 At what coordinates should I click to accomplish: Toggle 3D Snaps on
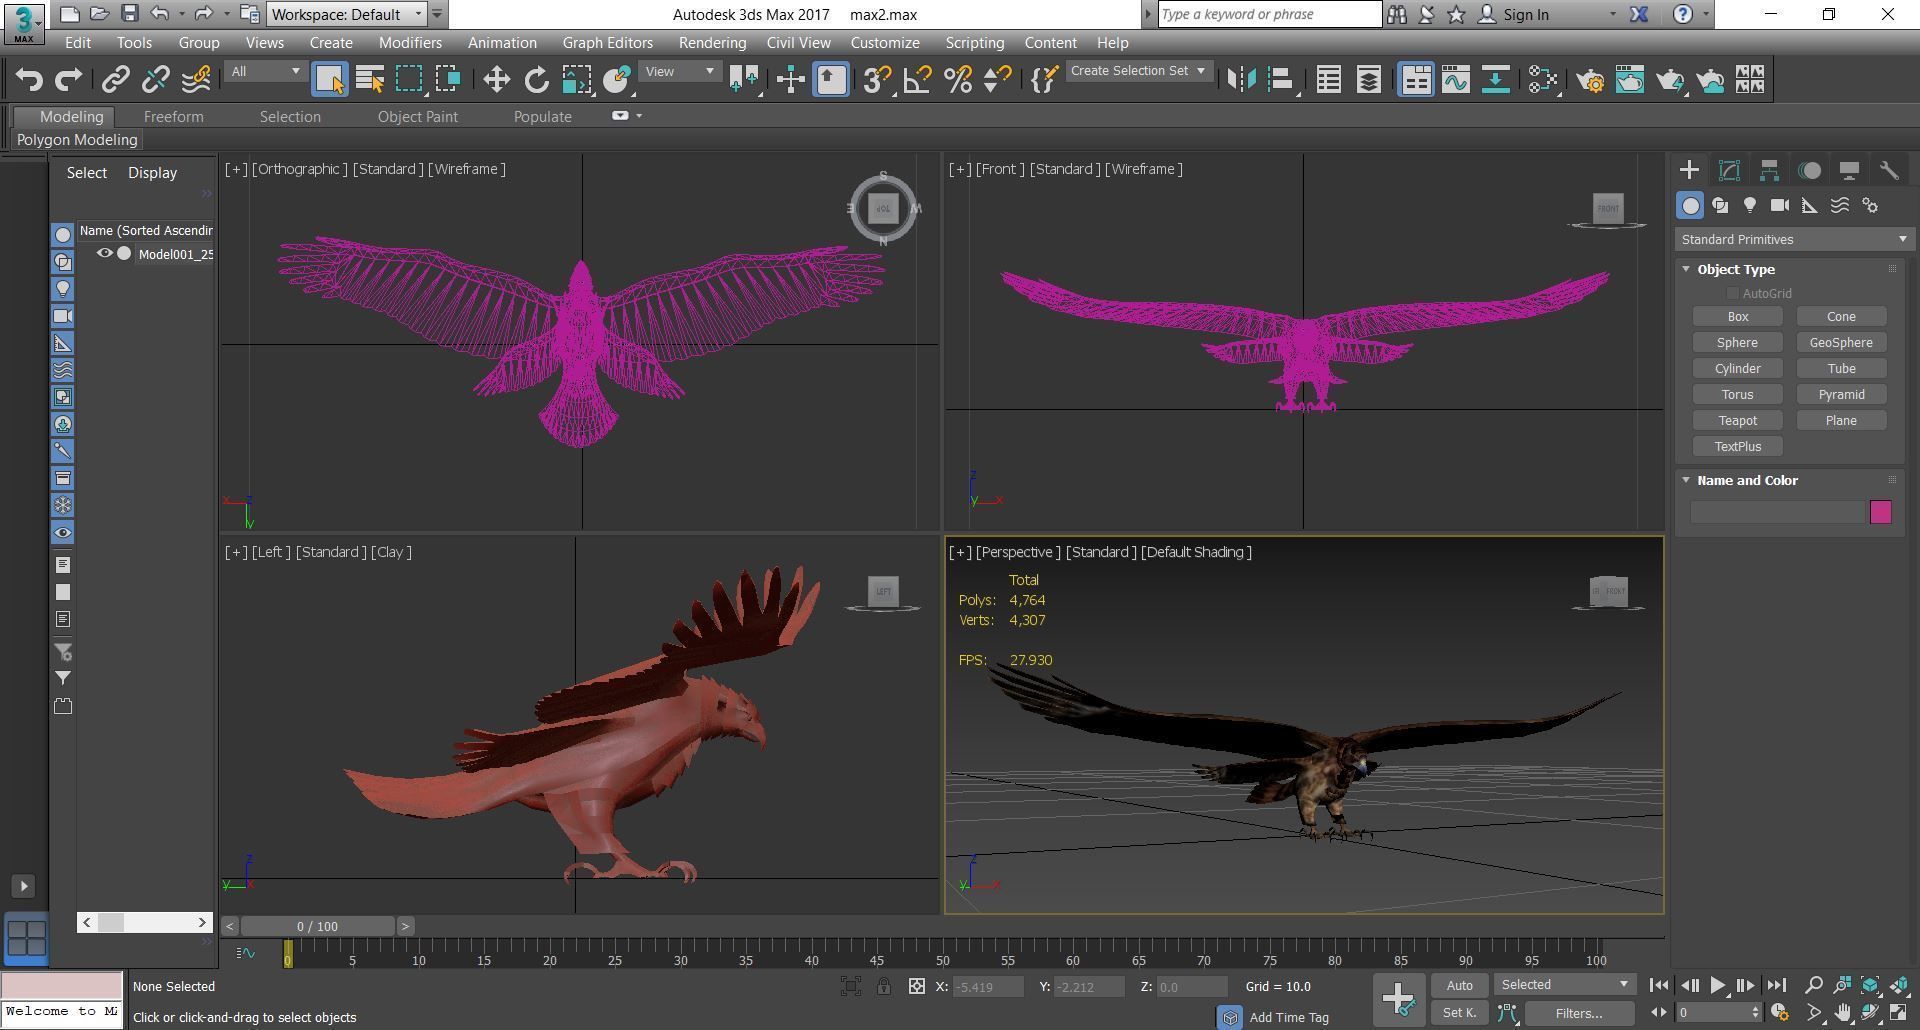[877, 79]
